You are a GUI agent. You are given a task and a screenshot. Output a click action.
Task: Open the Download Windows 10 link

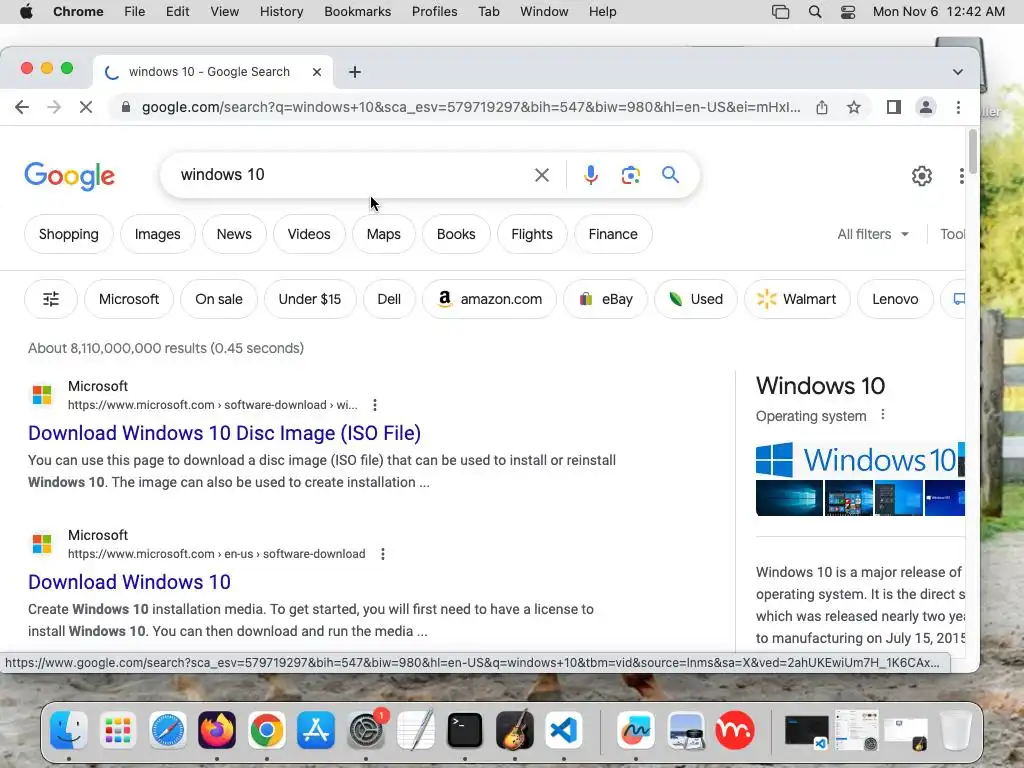[129, 582]
